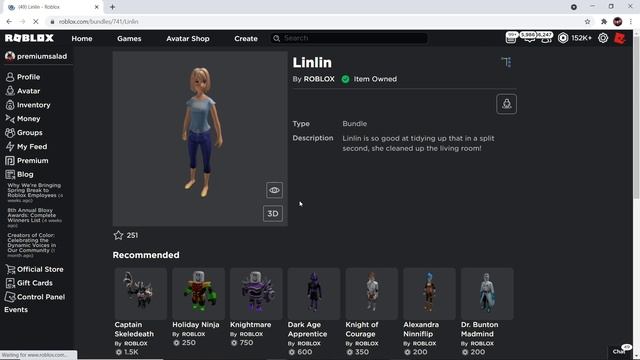Image resolution: width=640 pixels, height=360 pixels.
Task: Switch avatar preview to 3D view
Action: pos(273,213)
